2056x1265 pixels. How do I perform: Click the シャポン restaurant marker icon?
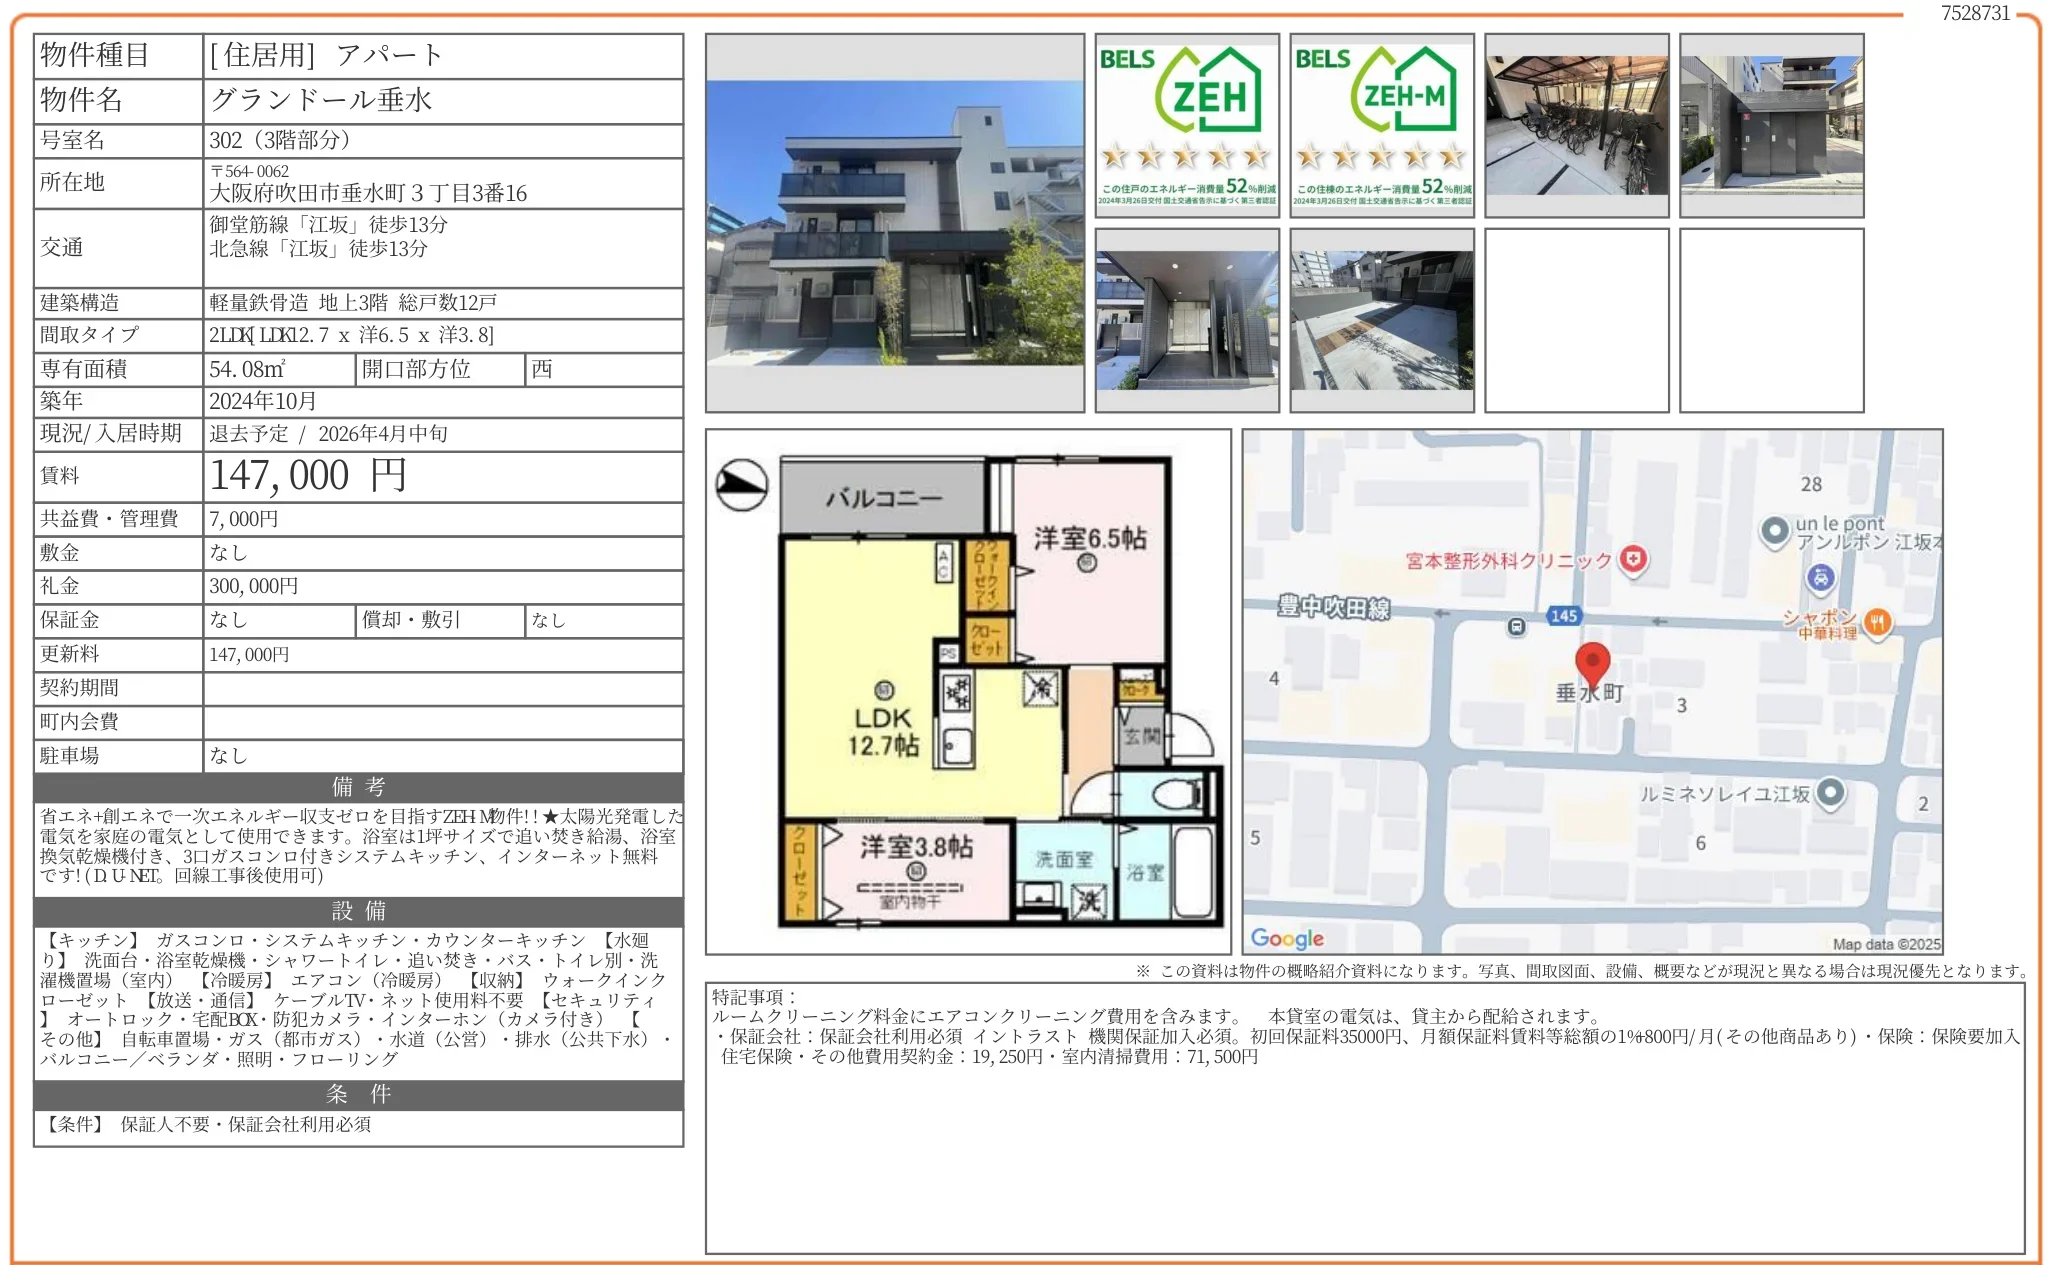click(1877, 623)
